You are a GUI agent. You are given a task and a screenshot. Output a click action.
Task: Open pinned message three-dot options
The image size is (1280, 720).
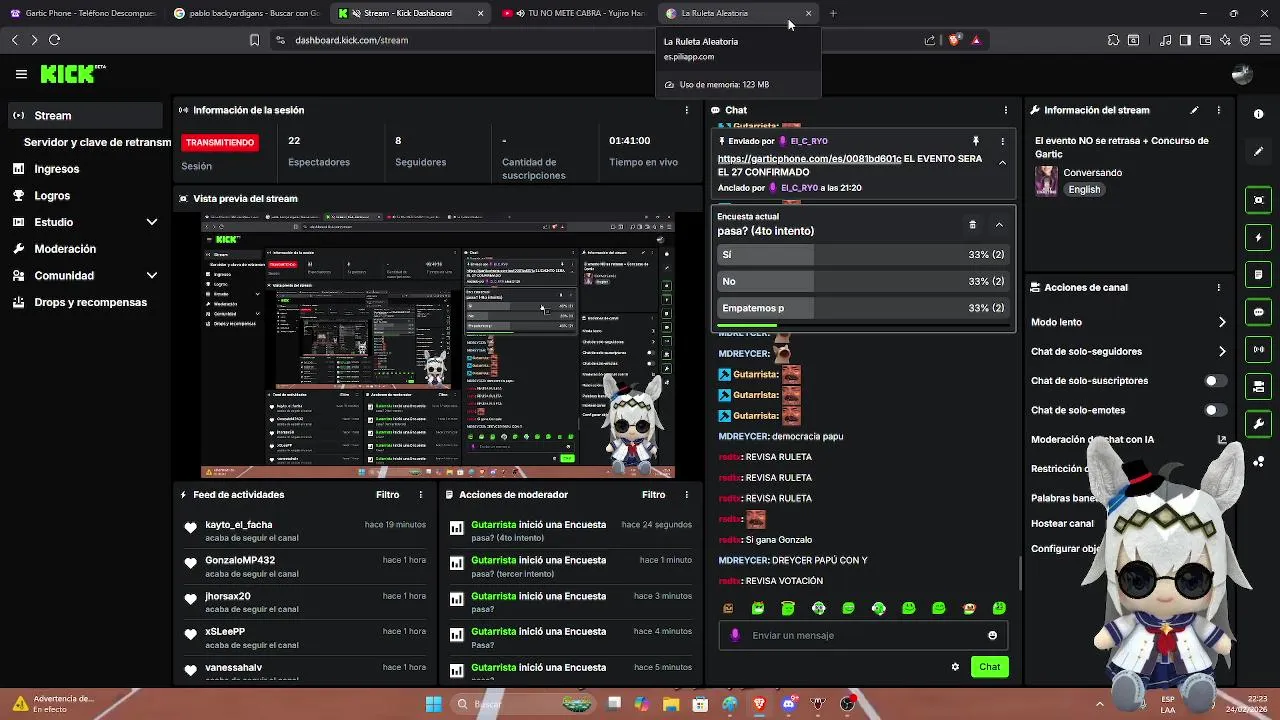pos(1002,141)
